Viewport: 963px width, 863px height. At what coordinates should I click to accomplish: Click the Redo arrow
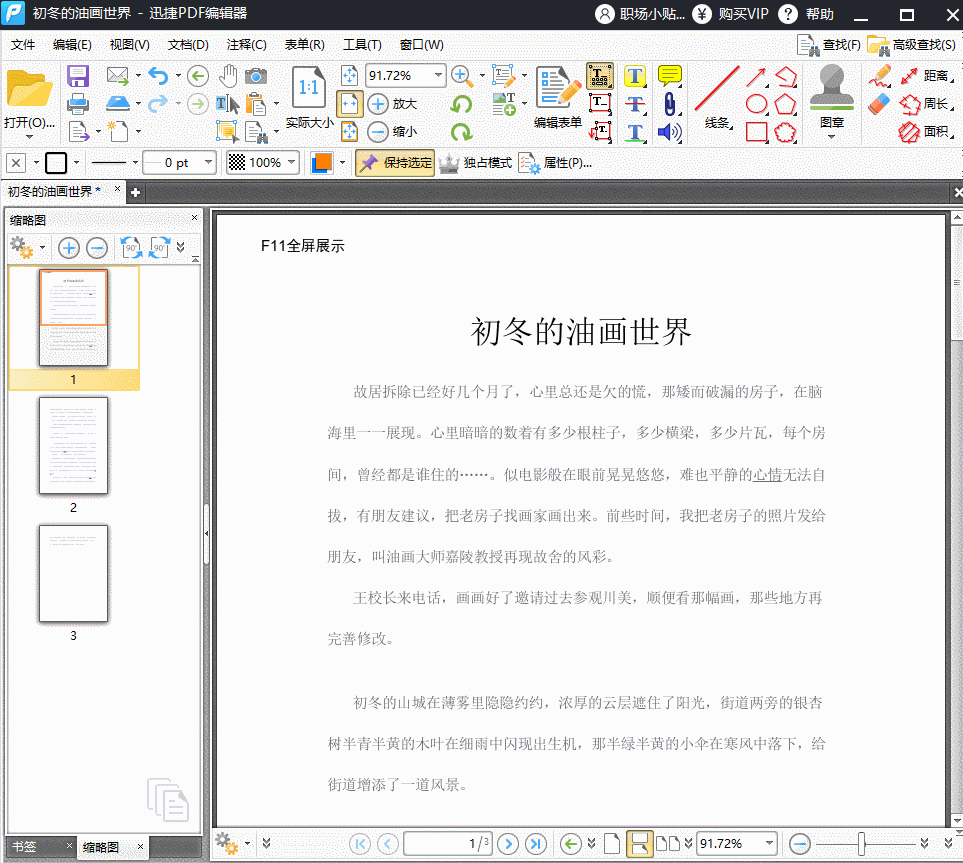[158, 104]
